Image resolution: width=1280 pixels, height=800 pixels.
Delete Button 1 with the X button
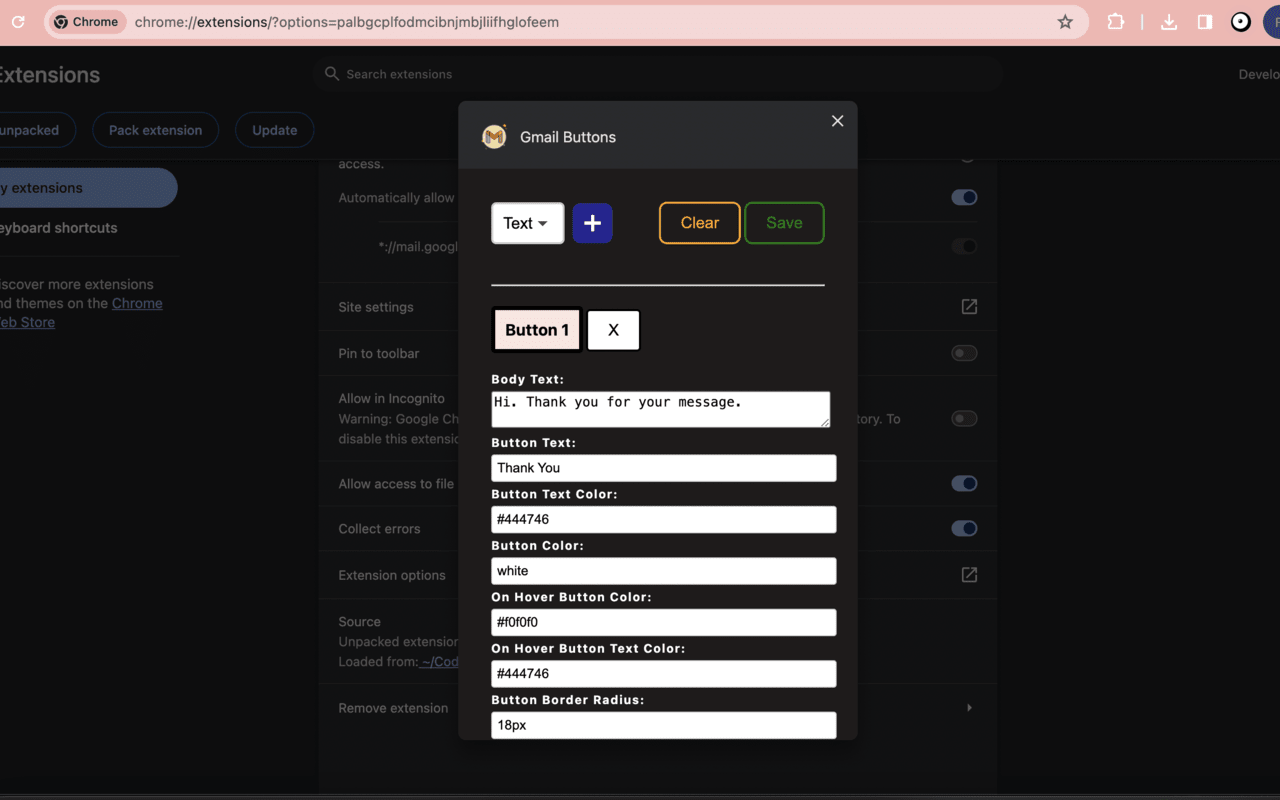tap(613, 330)
